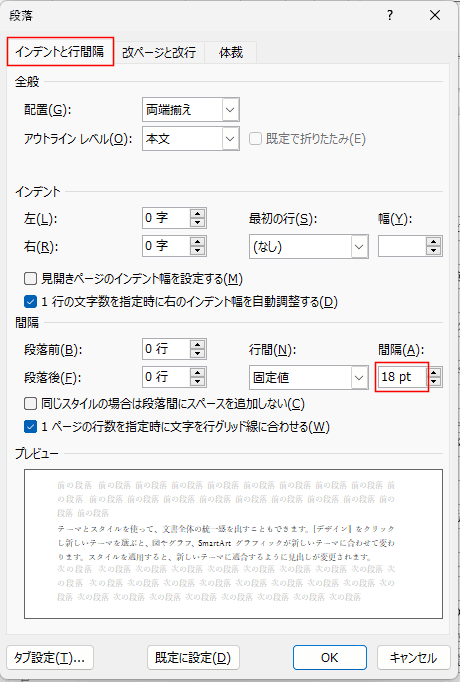This screenshot has height=682, width=460.
Task: Decrease 幅(Y) indent width with down arrow
Action: [x=433, y=251]
